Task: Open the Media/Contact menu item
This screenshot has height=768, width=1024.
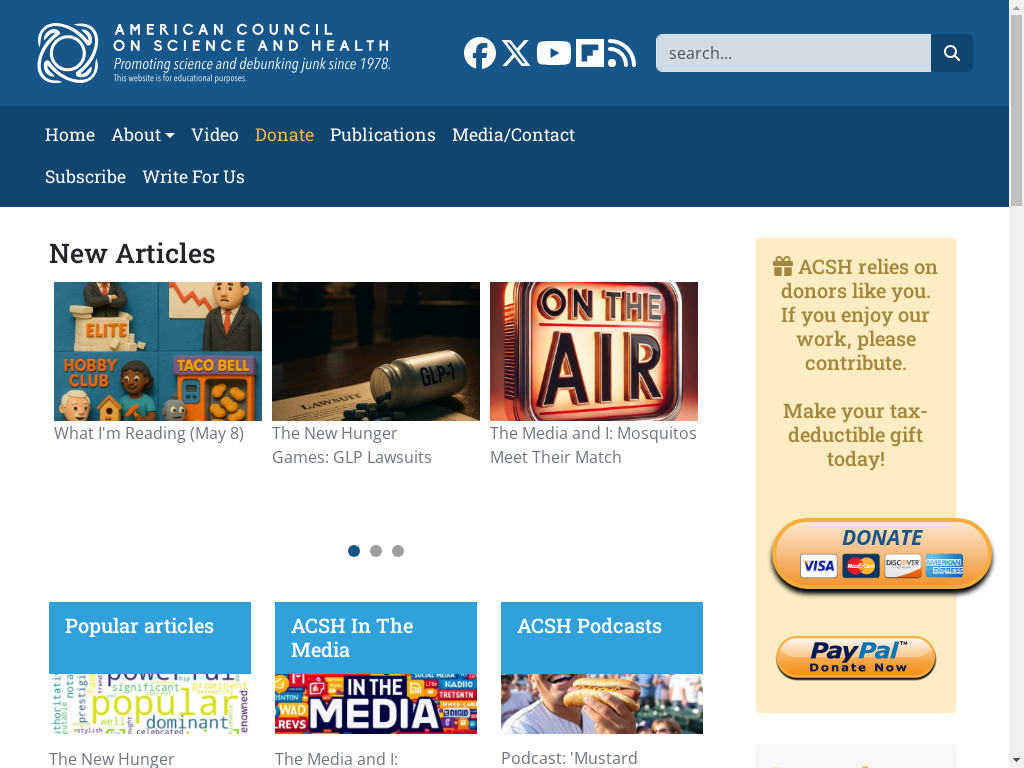Action: point(513,135)
